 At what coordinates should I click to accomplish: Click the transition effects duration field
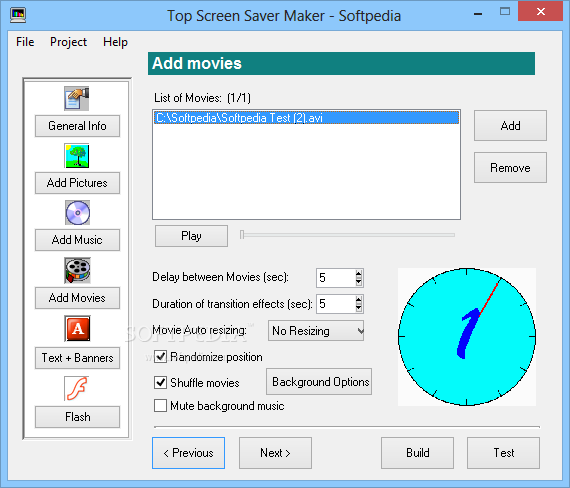pyautogui.click(x=336, y=304)
